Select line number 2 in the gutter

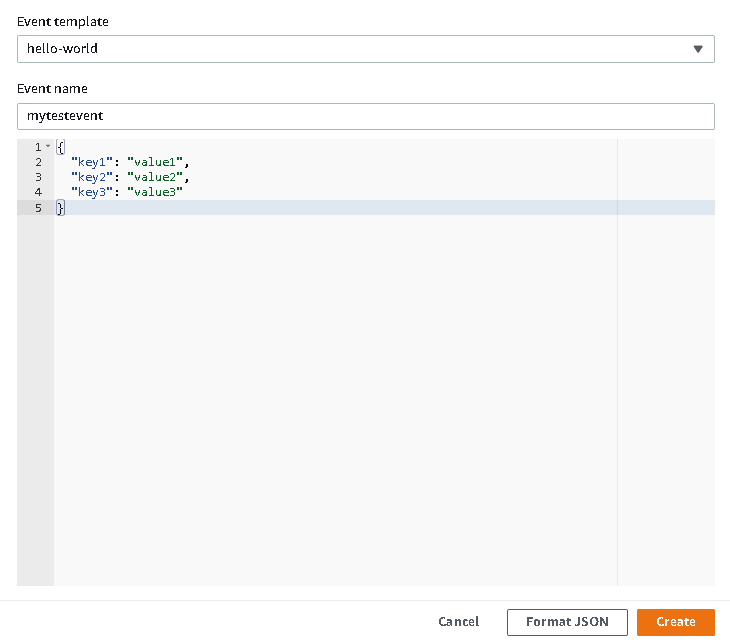click(38, 162)
